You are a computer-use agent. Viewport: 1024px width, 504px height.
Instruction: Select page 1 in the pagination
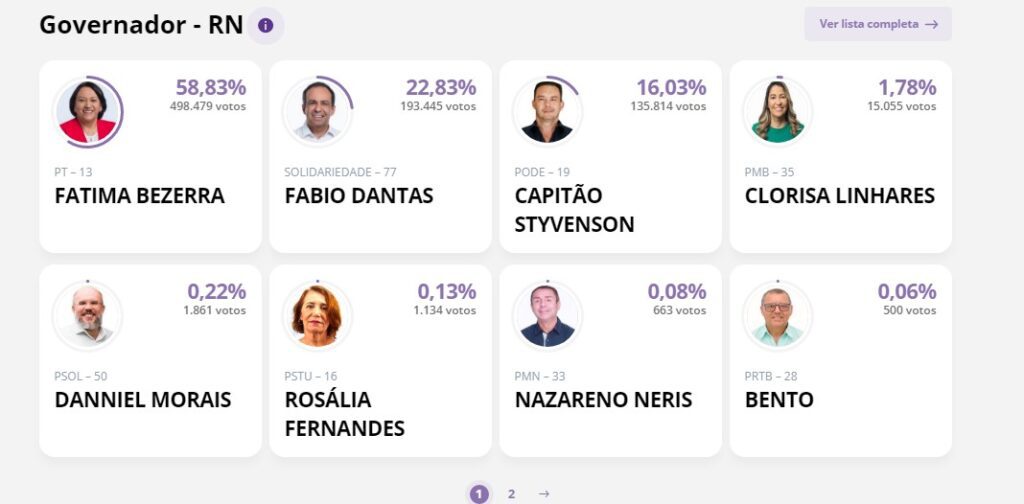479,494
